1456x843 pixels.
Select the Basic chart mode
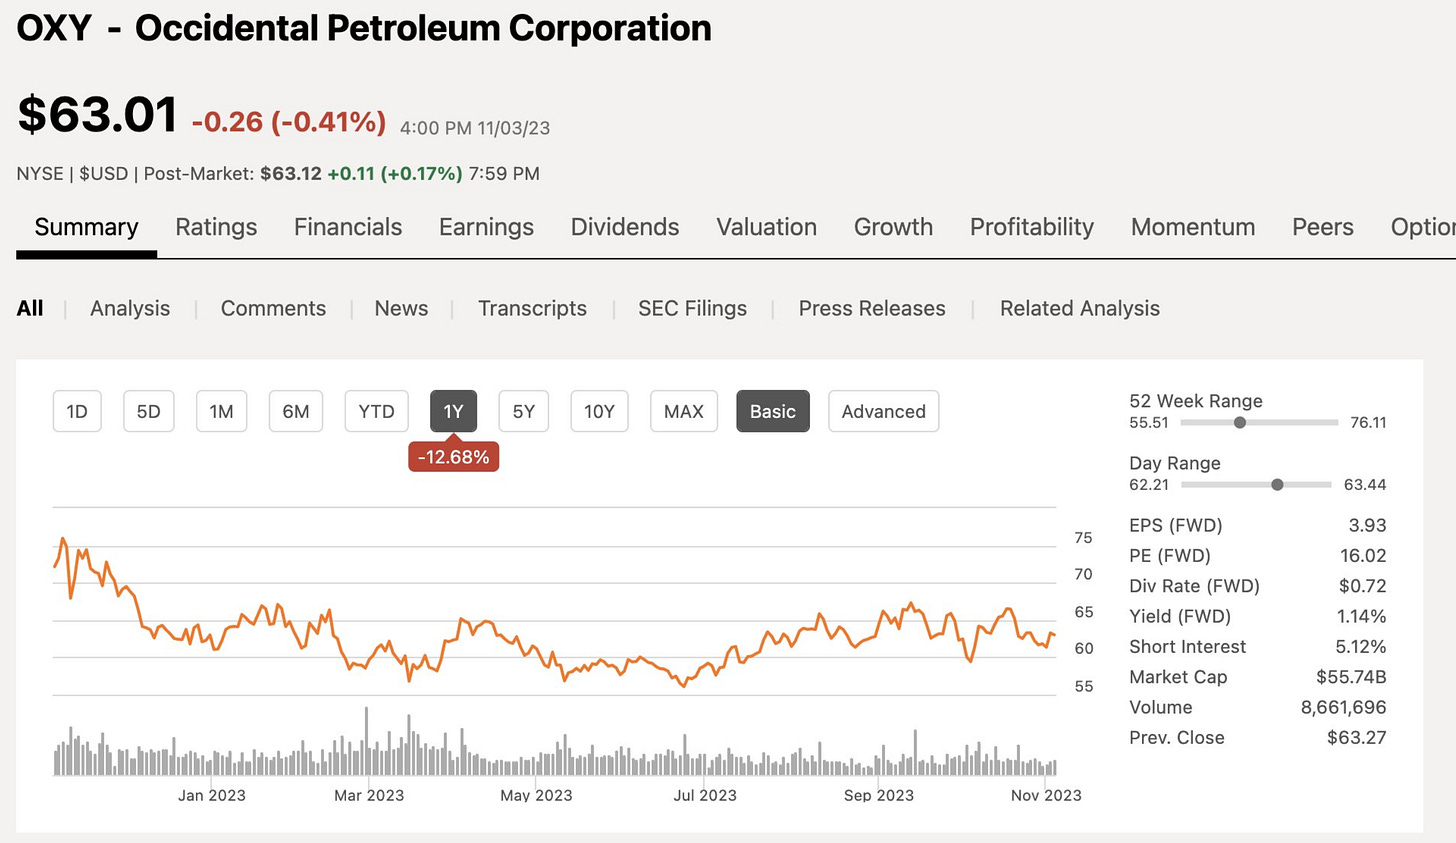pyautogui.click(x=773, y=411)
